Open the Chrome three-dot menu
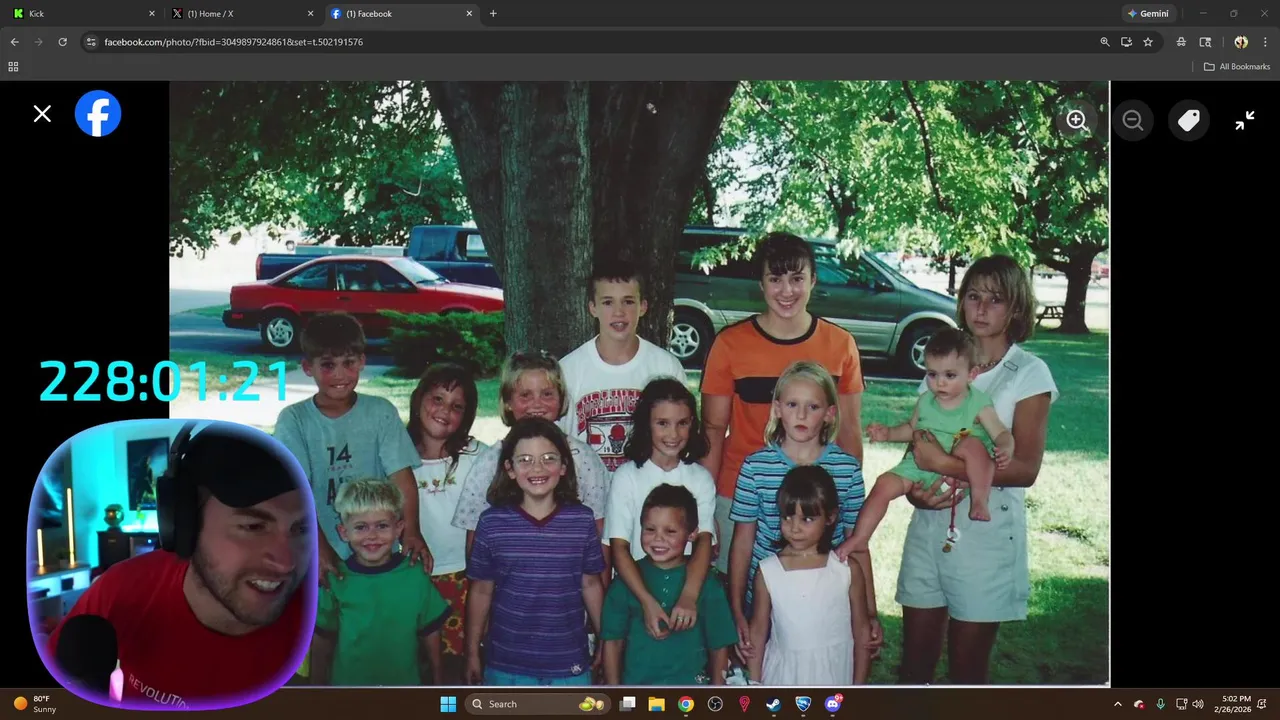Screen dimensions: 1280x720 point(1265,42)
